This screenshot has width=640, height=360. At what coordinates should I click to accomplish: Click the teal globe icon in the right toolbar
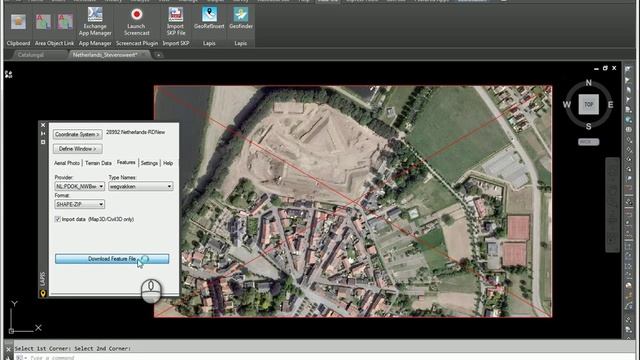[x=628, y=120]
